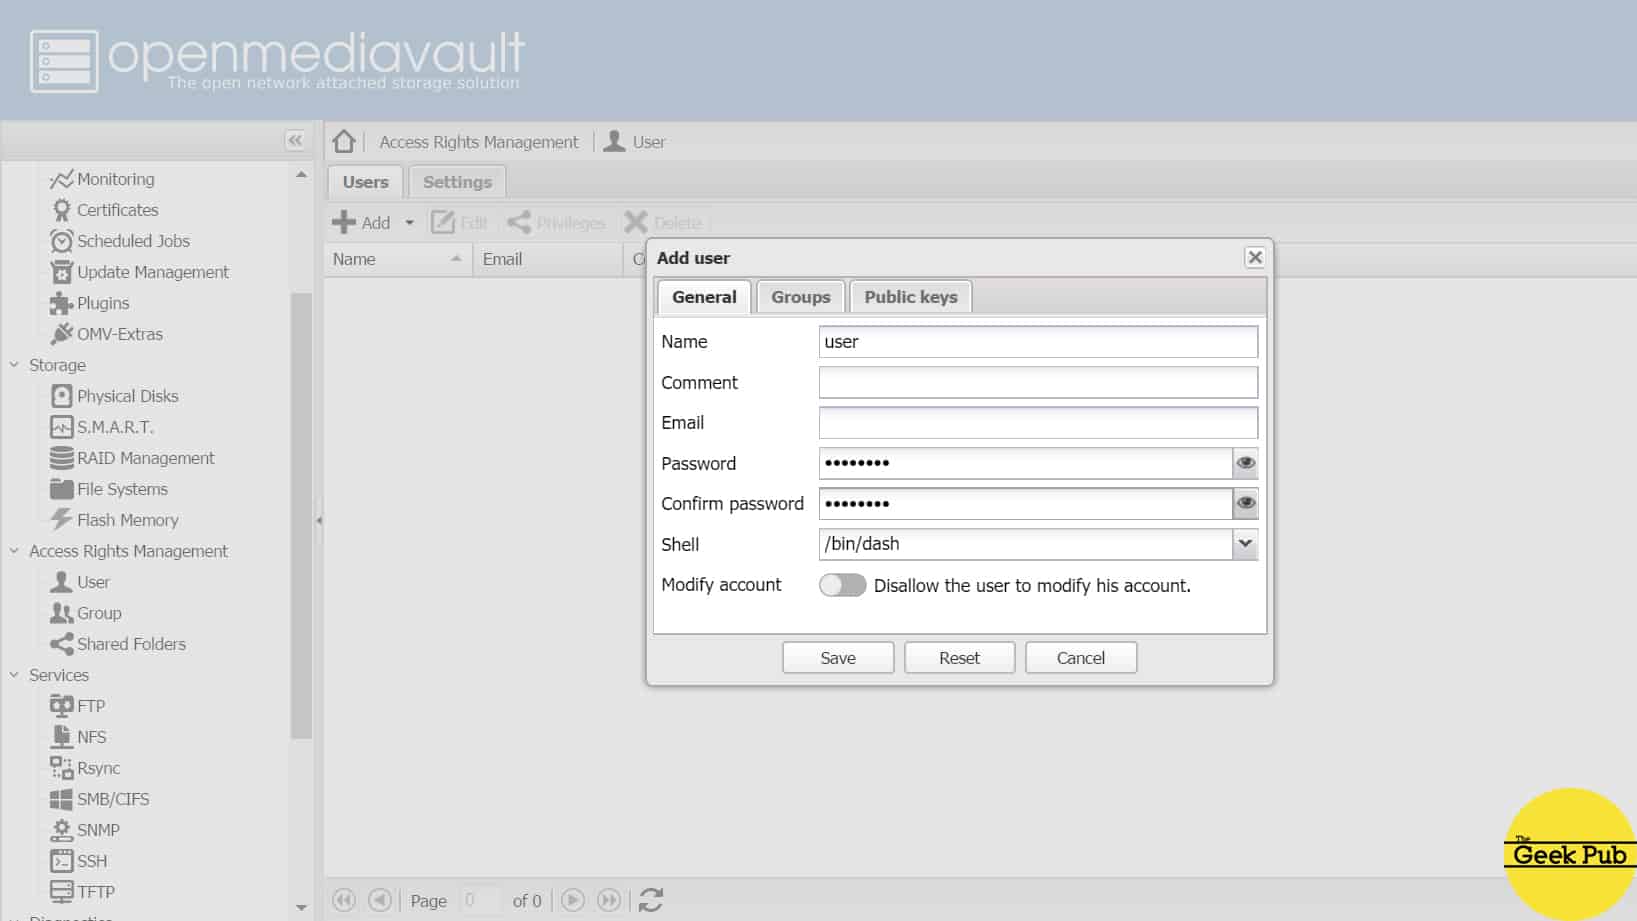Close the Add user dialog

pos(1255,257)
